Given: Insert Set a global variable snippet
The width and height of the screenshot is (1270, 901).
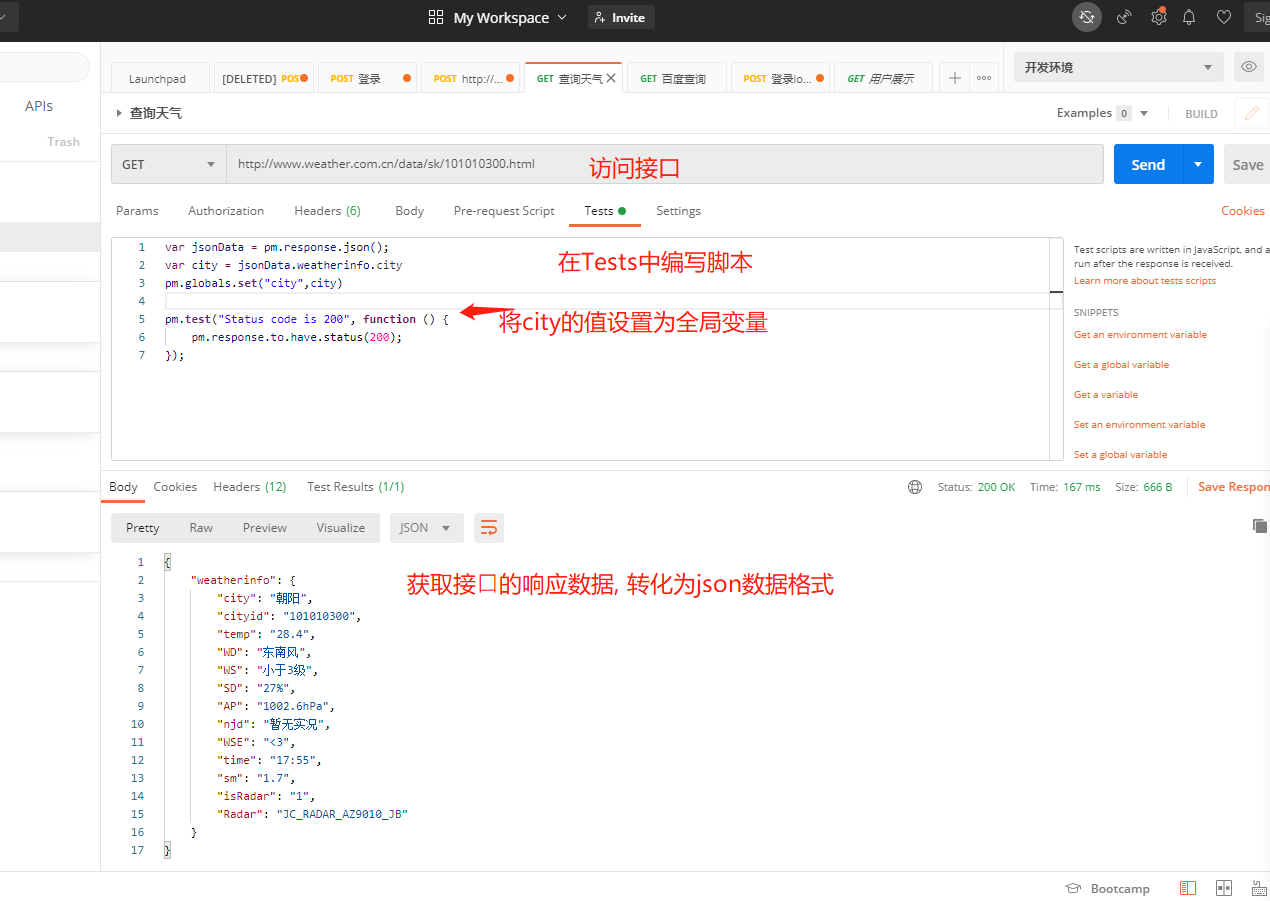Looking at the screenshot, I should point(1121,455).
